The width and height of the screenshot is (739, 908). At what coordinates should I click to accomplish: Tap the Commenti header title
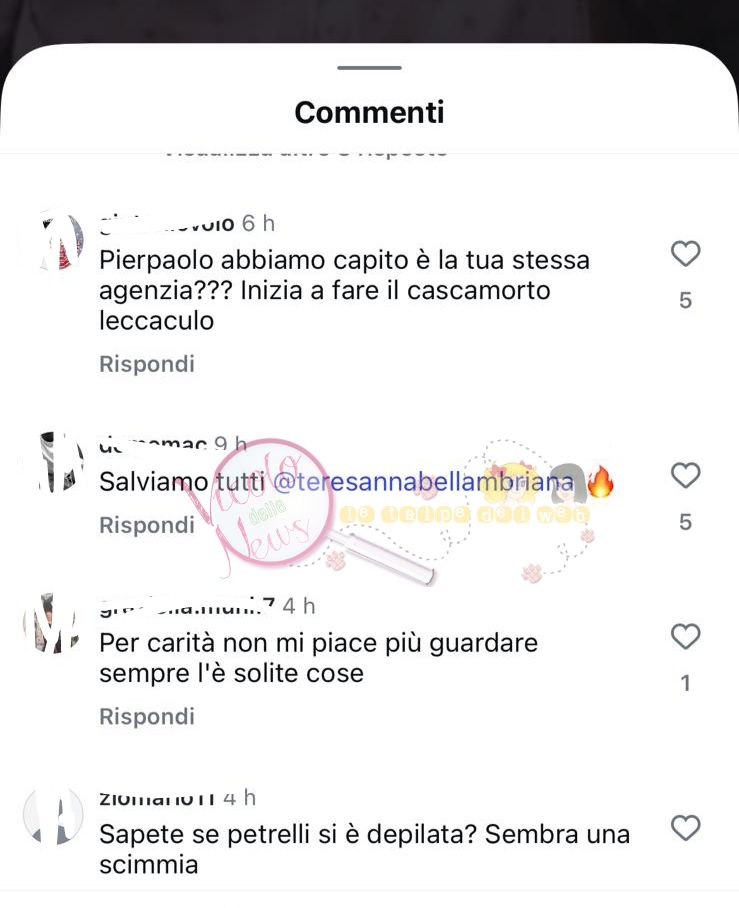(370, 112)
